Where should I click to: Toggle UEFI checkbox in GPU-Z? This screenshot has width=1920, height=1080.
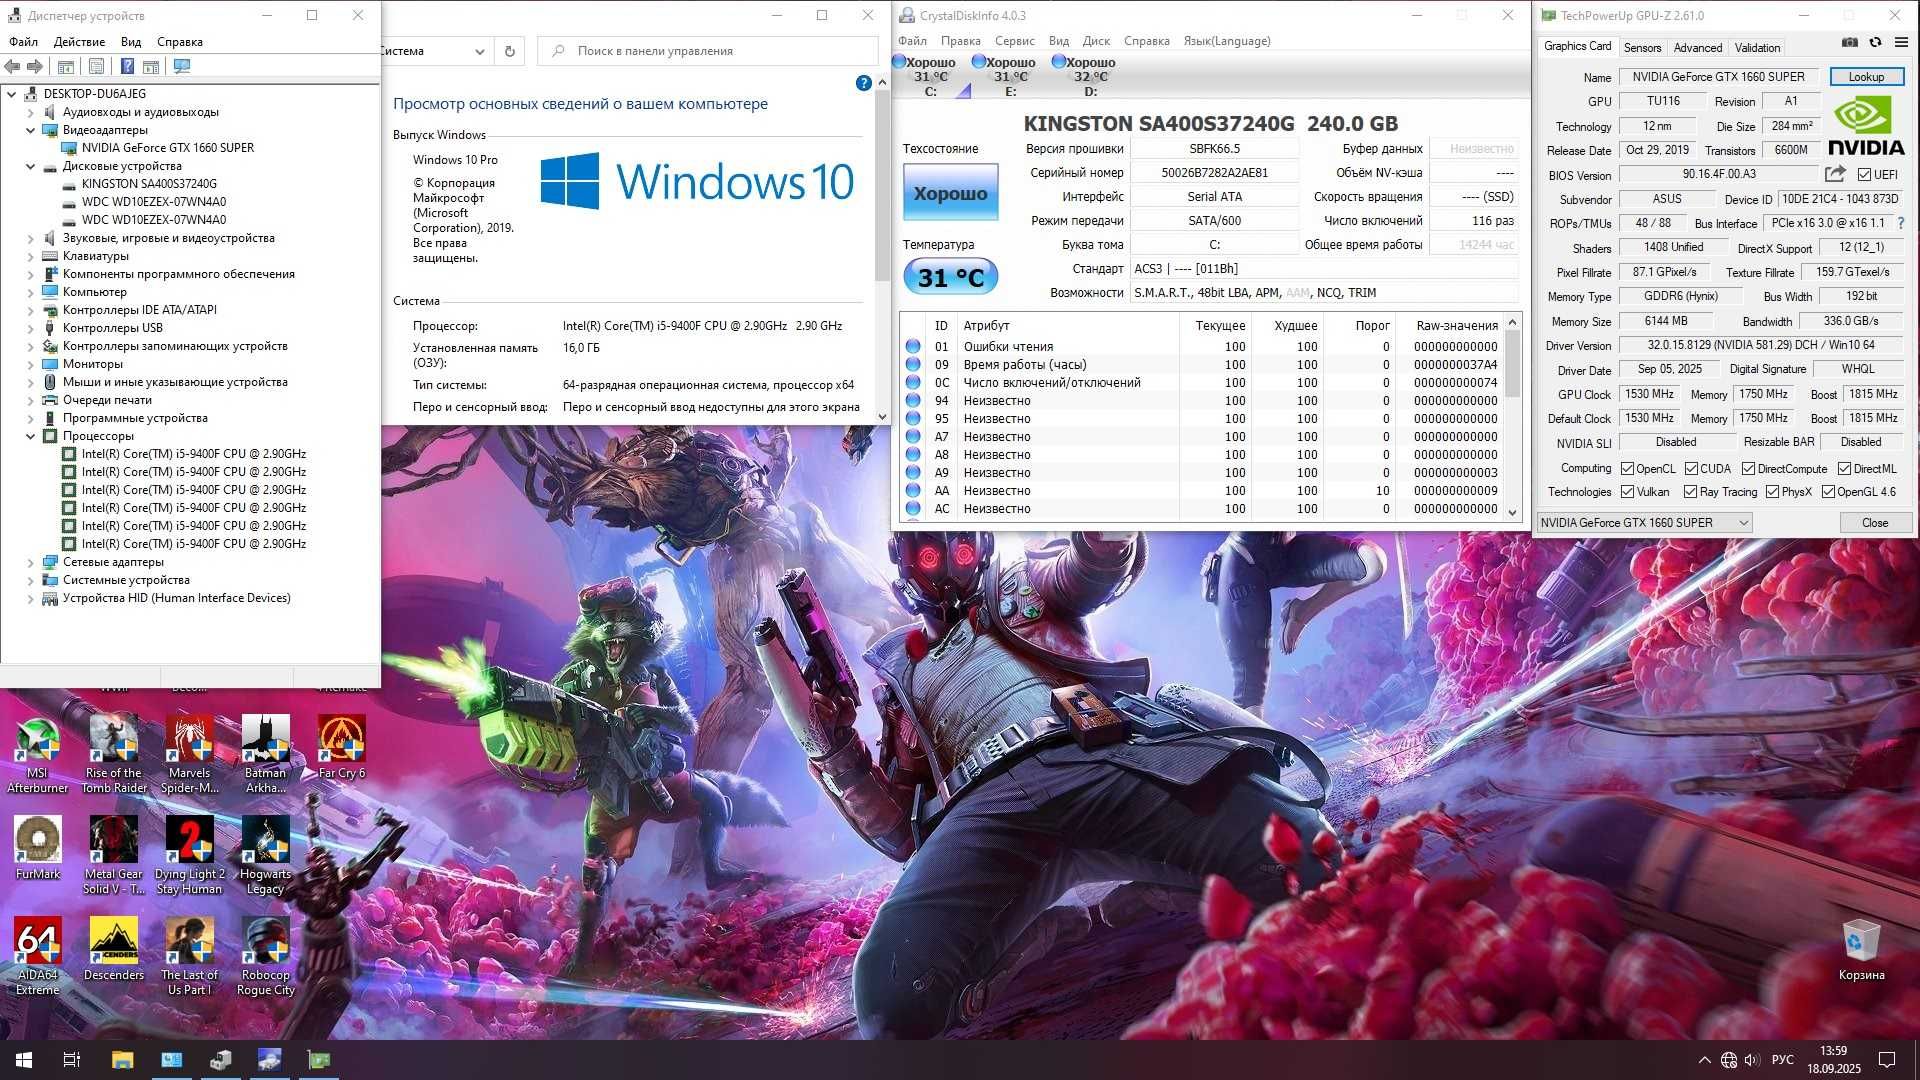tap(1864, 175)
